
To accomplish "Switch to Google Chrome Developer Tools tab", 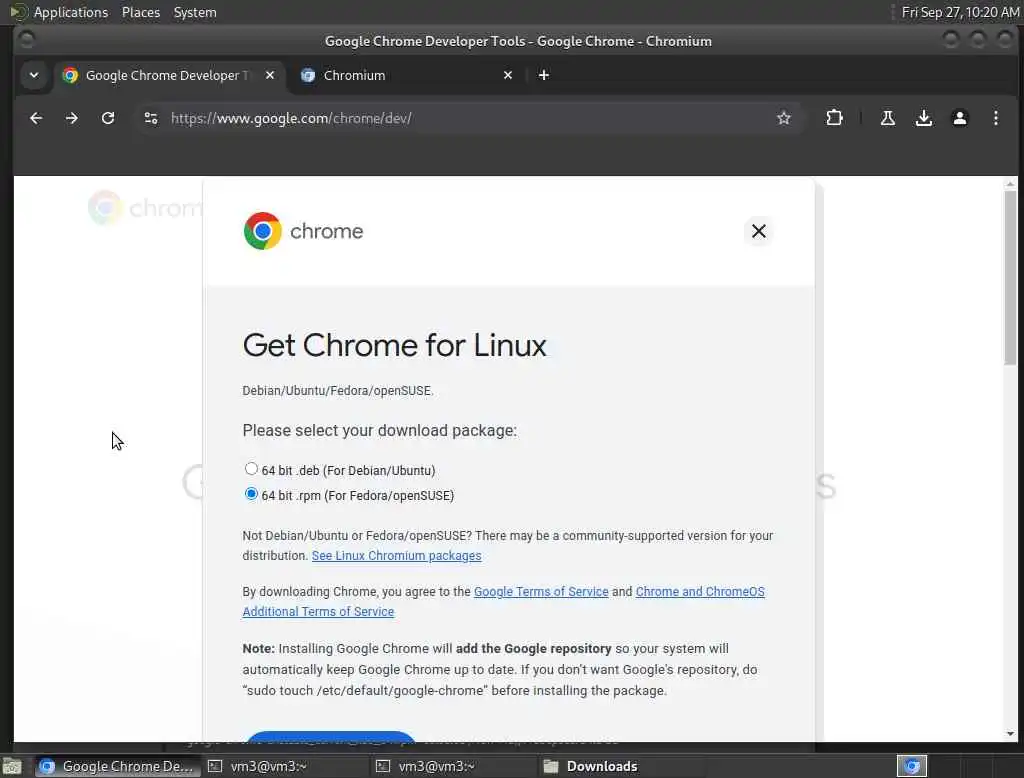I will (x=170, y=75).
